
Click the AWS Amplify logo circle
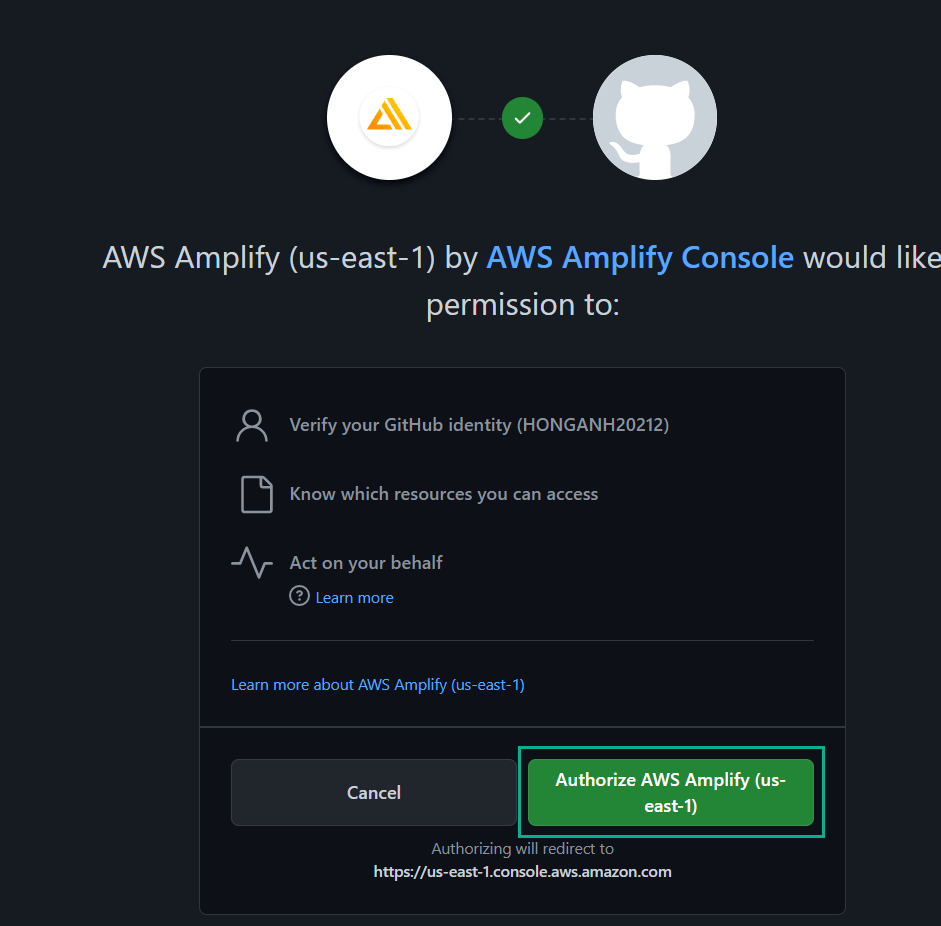389,117
